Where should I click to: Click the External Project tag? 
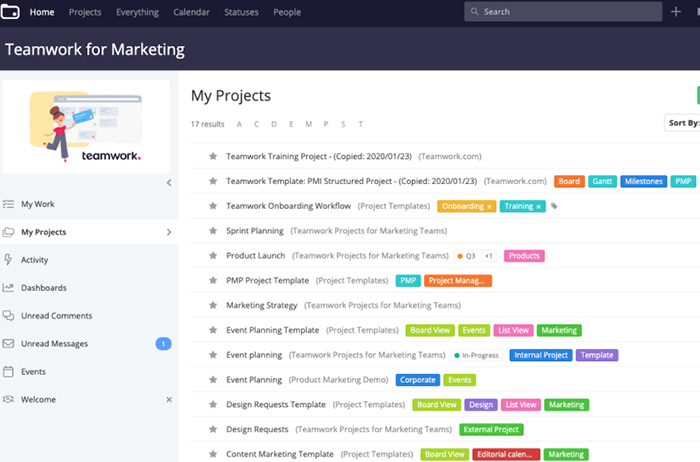coord(491,429)
